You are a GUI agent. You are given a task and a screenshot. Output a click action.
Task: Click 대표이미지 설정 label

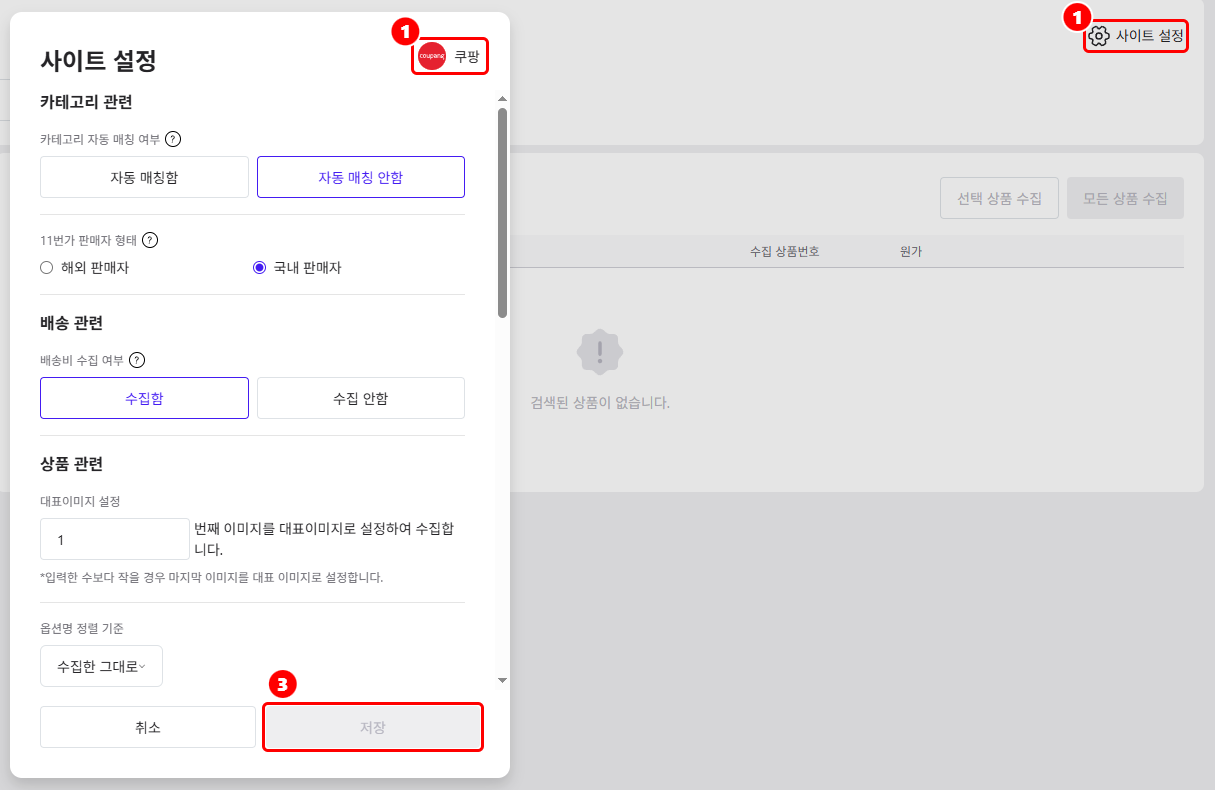80,501
